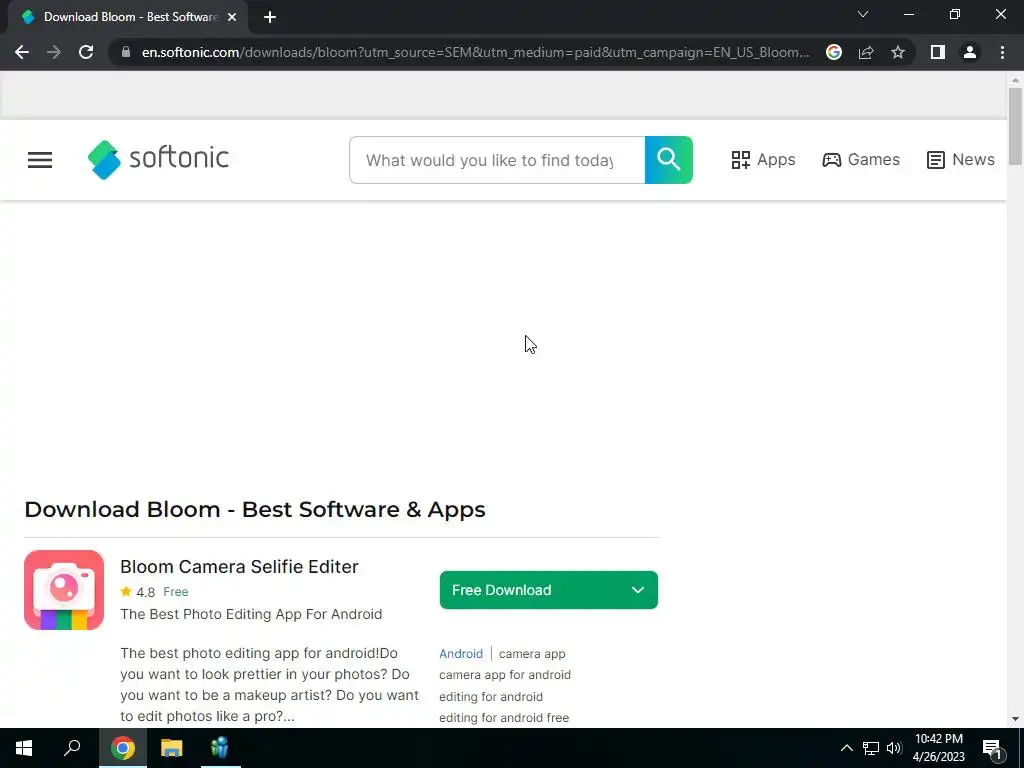
Task: Click the 'camera app' tag
Action: 532,654
